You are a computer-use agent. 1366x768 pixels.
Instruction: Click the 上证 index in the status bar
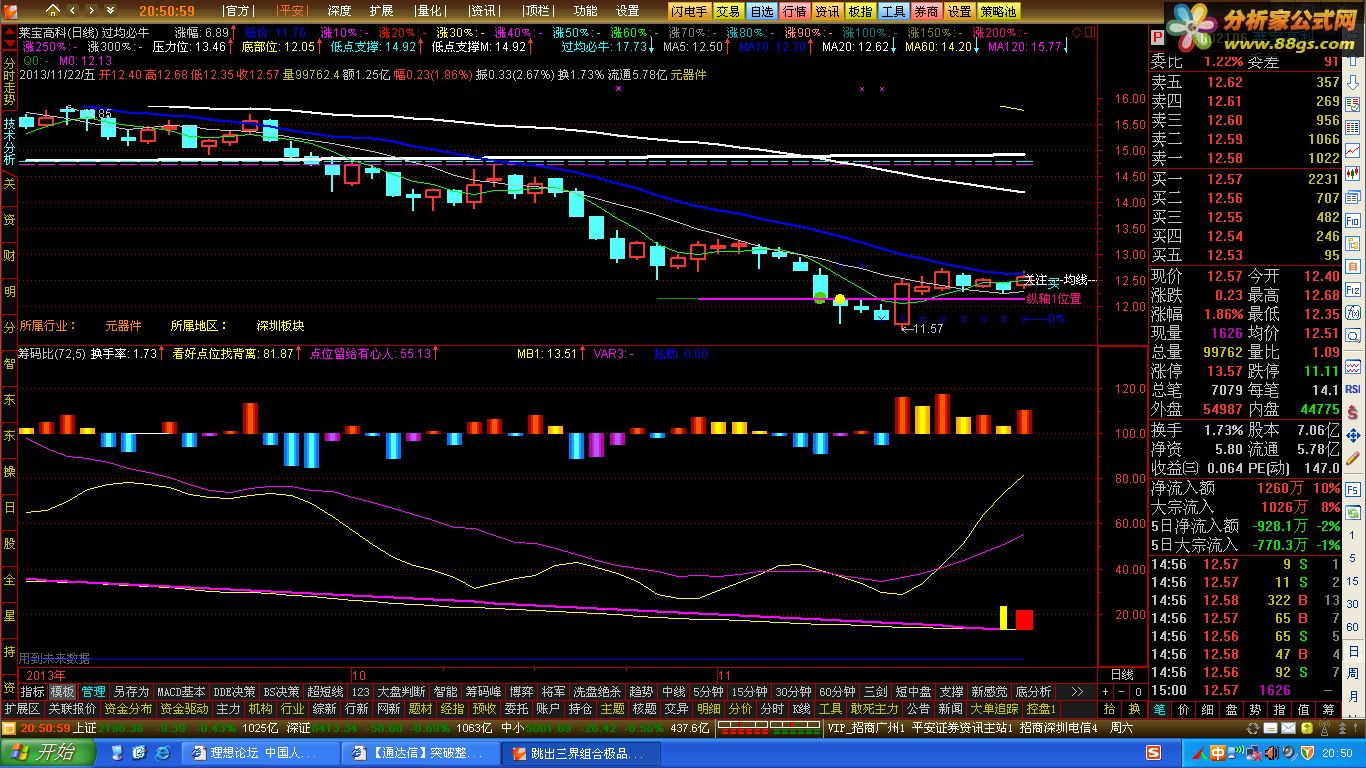[x=86, y=727]
